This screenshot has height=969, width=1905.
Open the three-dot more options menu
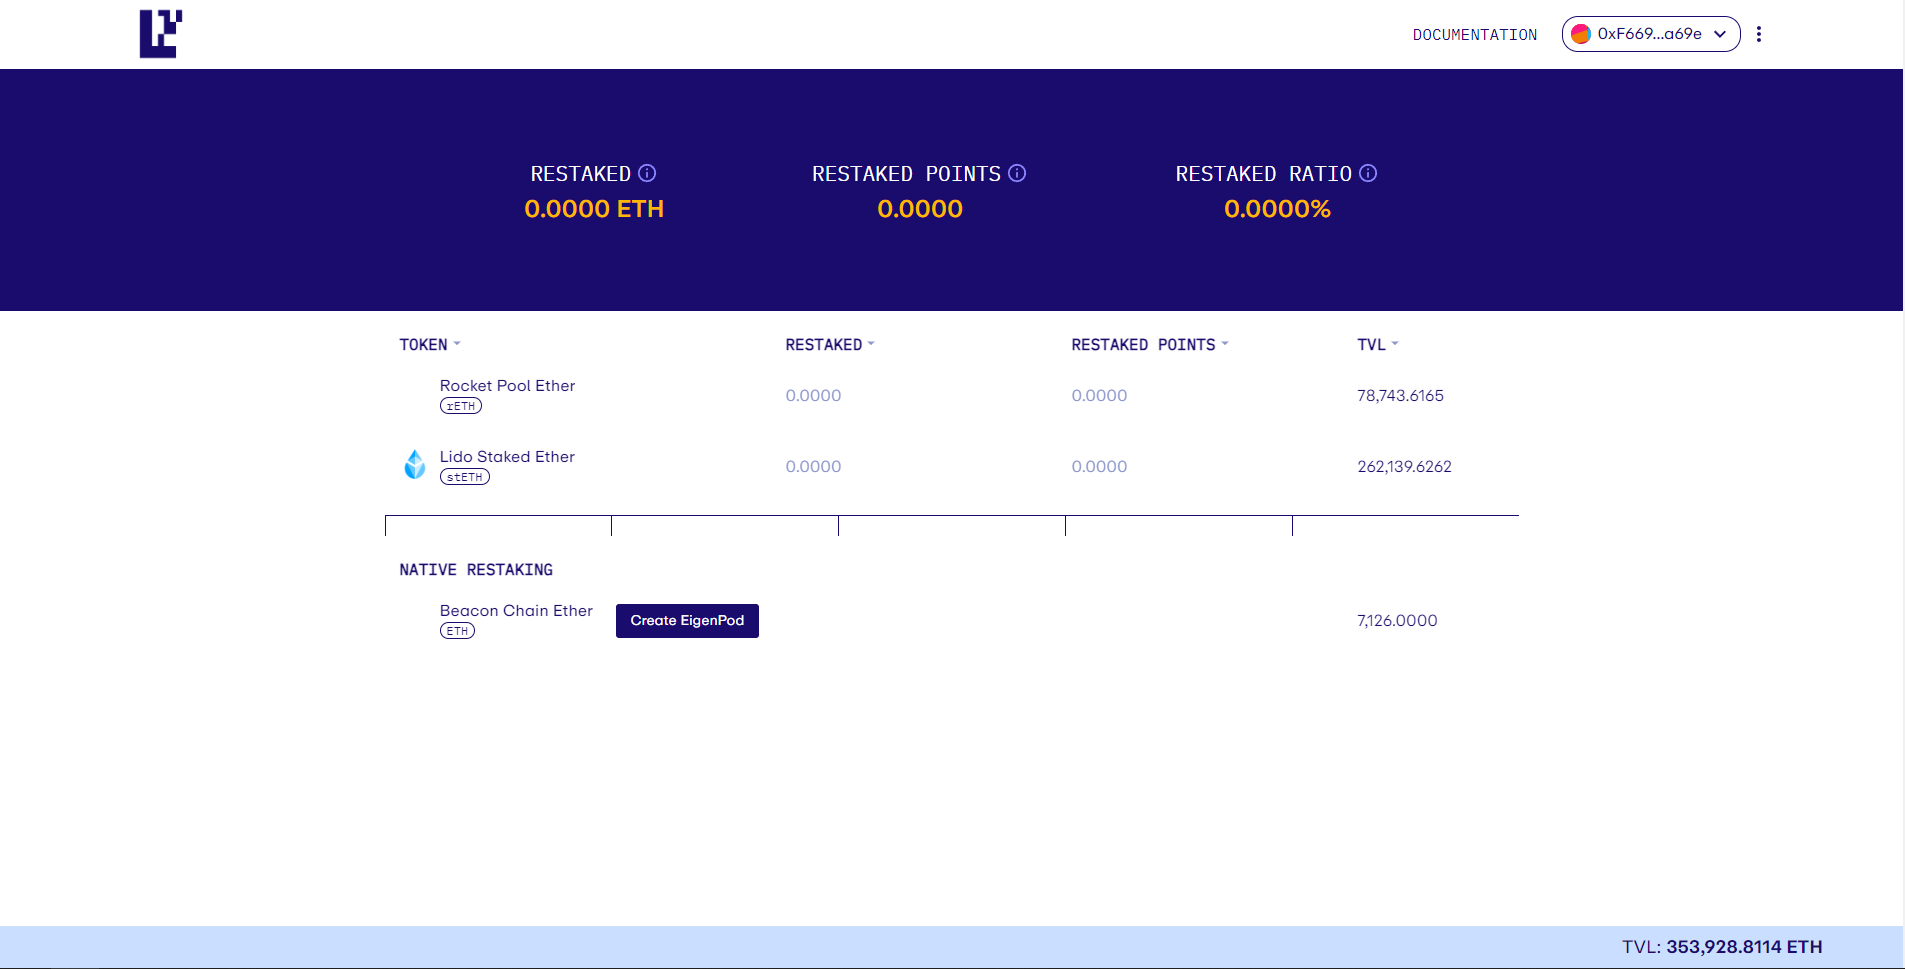(1758, 34)
